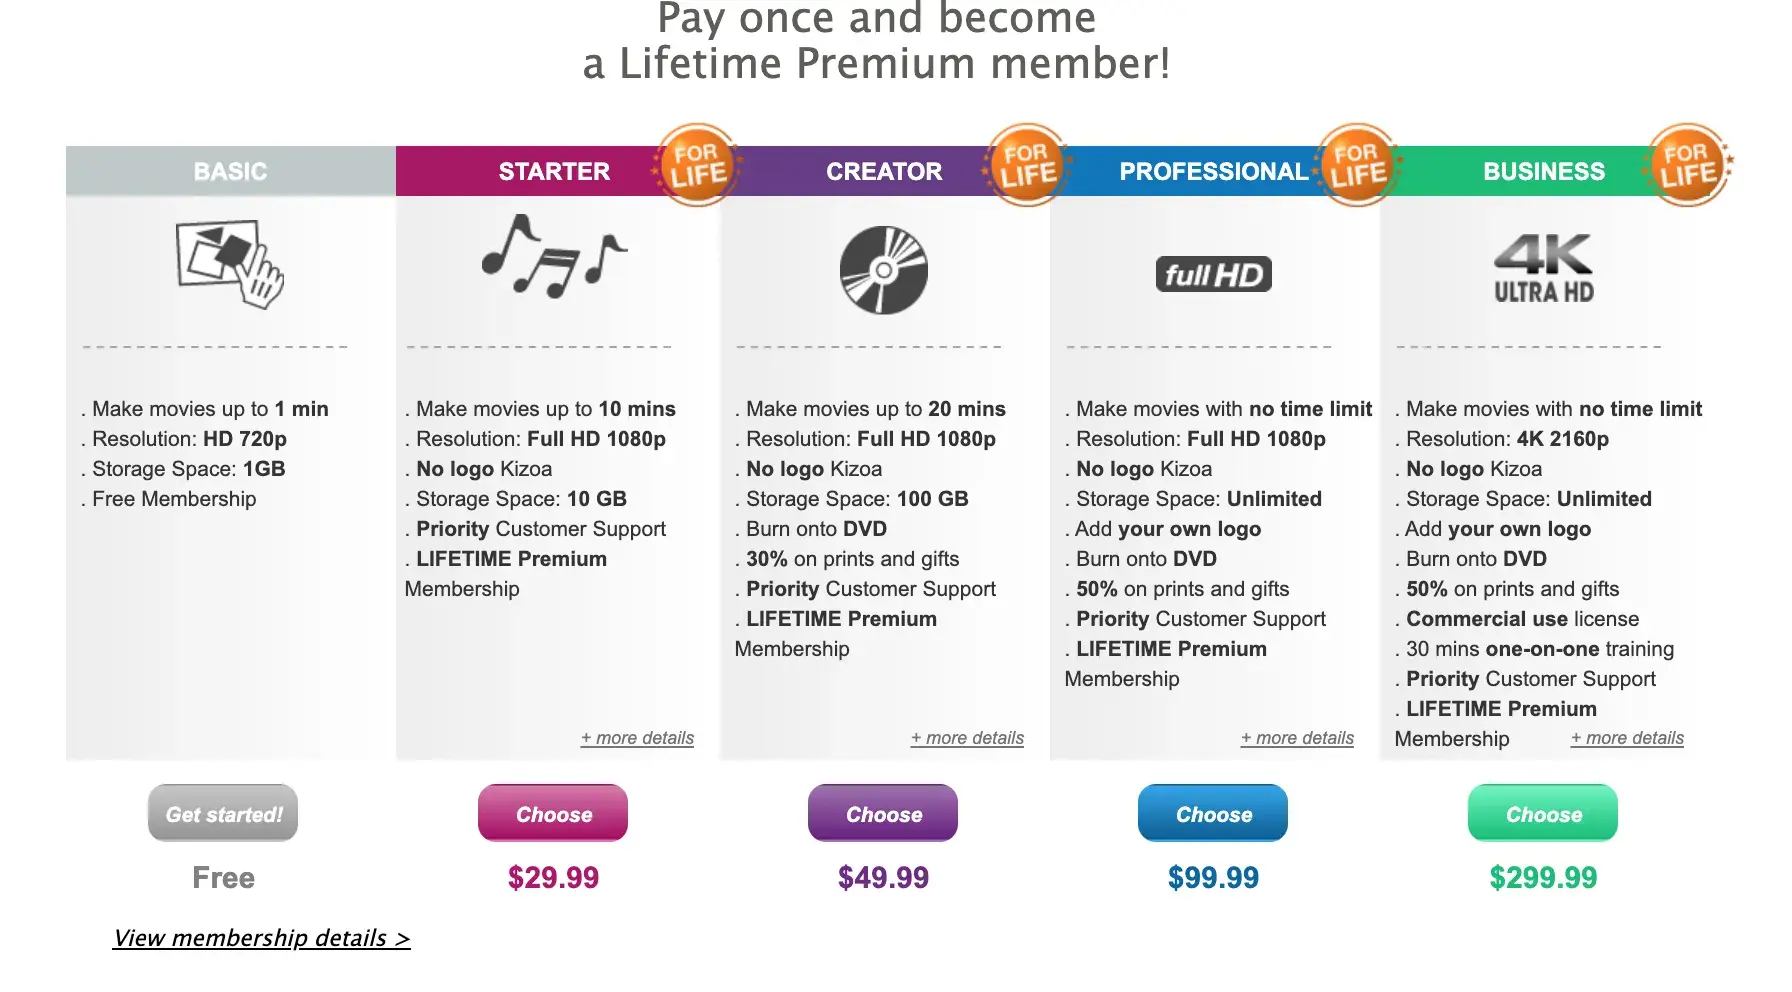Expand more details for Creator plan

click(x=968, y=738)
